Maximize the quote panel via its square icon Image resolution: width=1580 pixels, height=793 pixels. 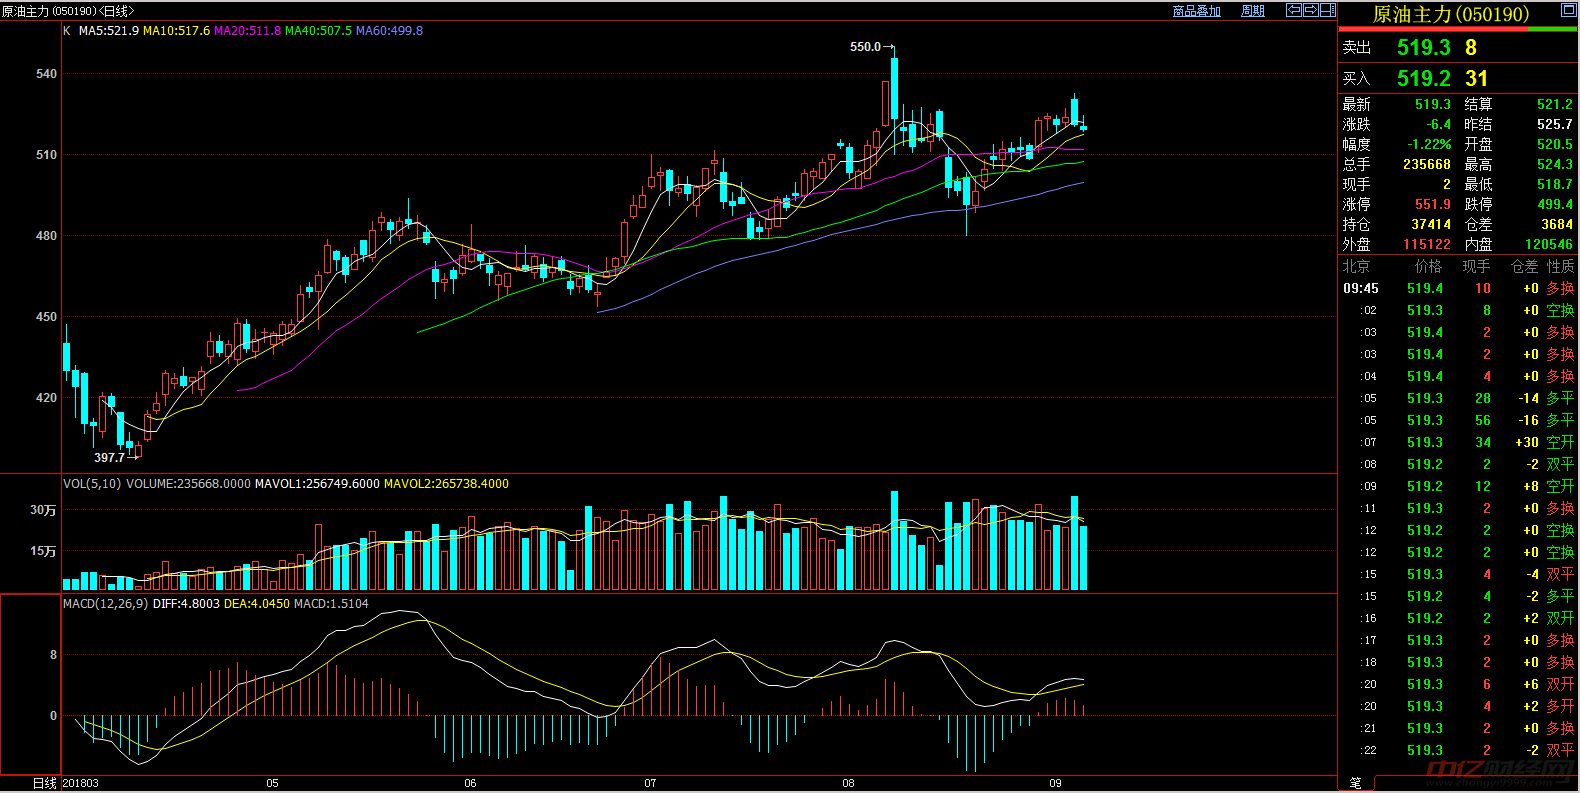click(1569, 11)
